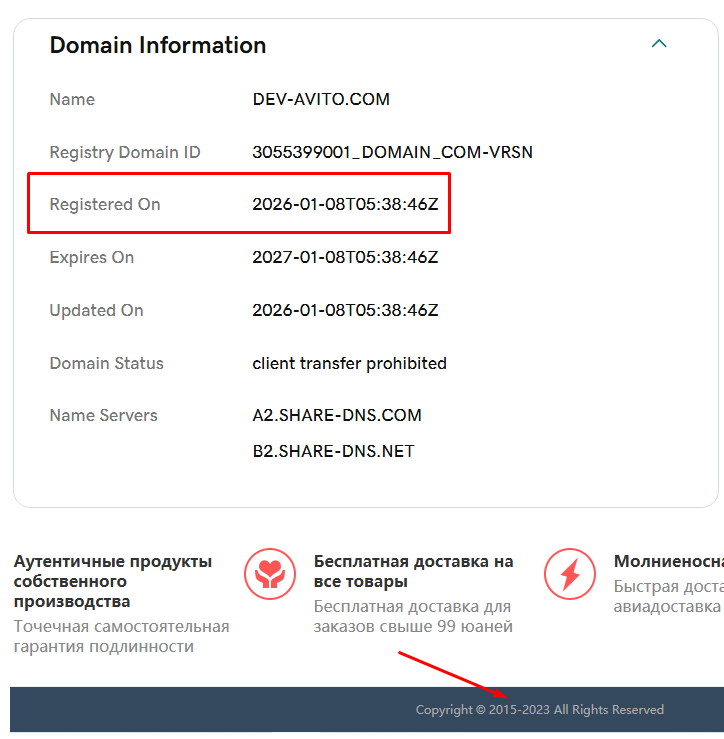Viewport: 724px width, 739px height.
Task: Click the Аутентичные продукты собственного производства heading
Action: (x=113, y=581)
